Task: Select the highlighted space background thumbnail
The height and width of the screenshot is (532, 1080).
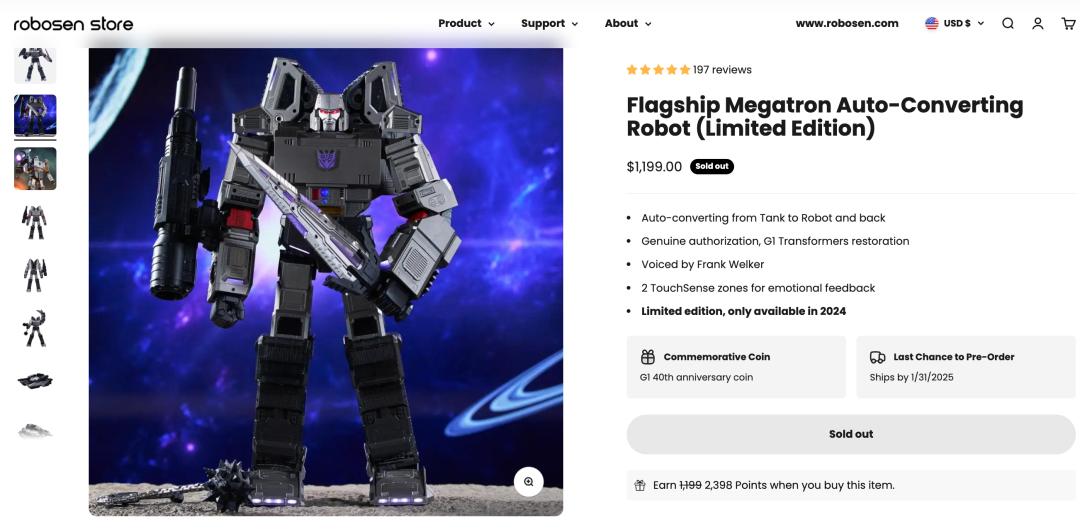Action: (x=35, y=116)
